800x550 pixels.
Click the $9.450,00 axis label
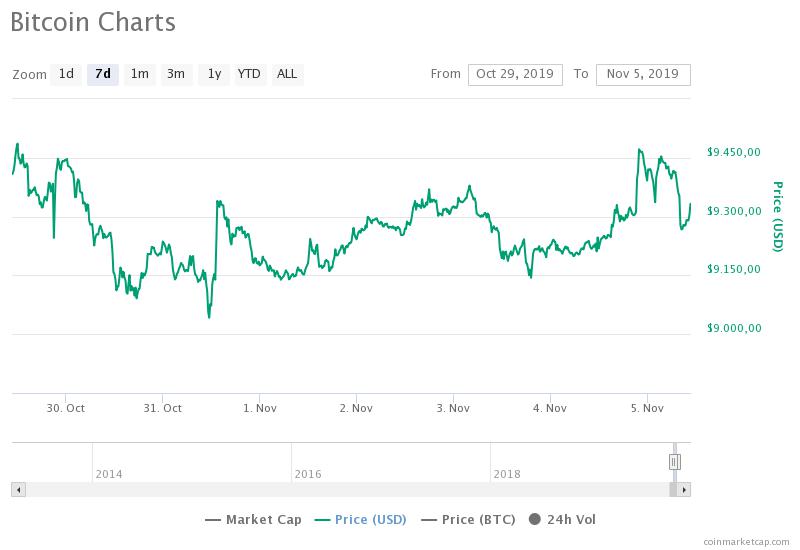(734, 152)
